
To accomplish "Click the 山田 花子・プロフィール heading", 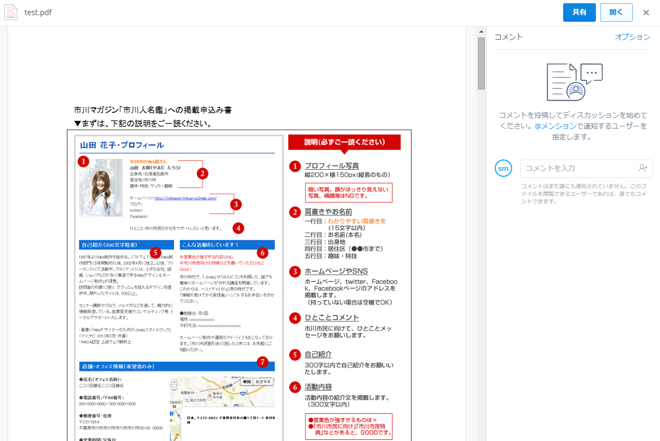I will (122, 145).
